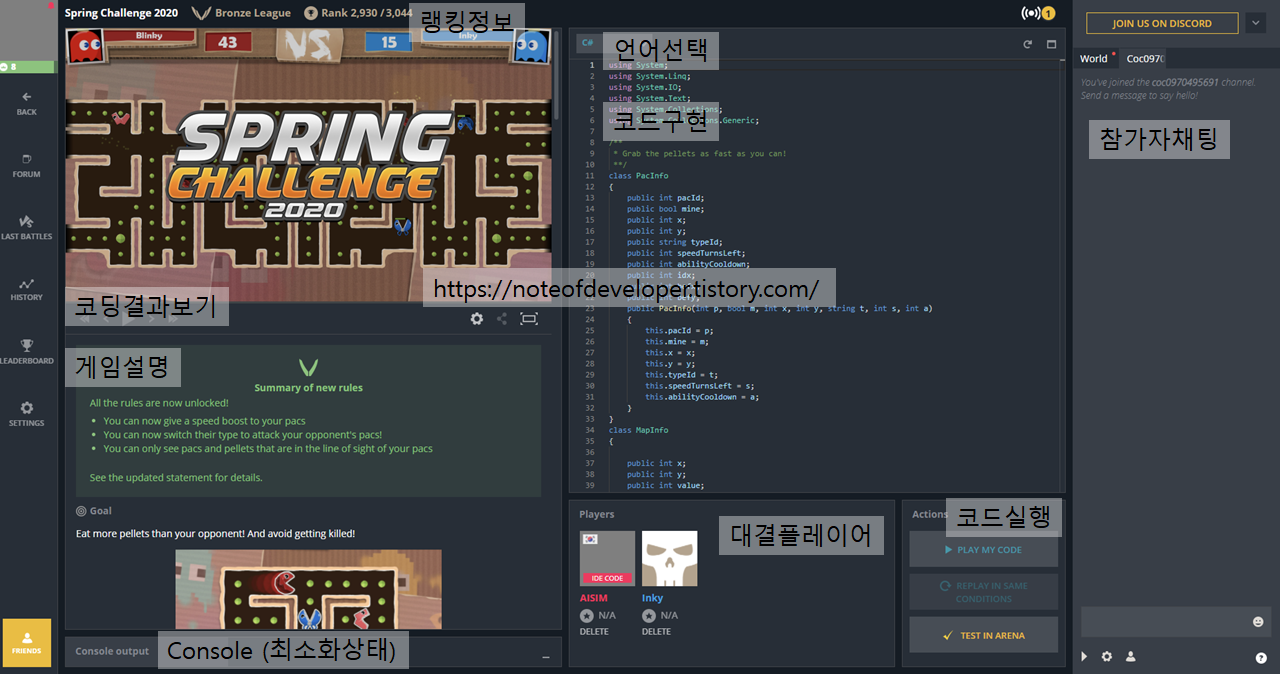Click the Summary of new rules heading

[x=308, y=388]
